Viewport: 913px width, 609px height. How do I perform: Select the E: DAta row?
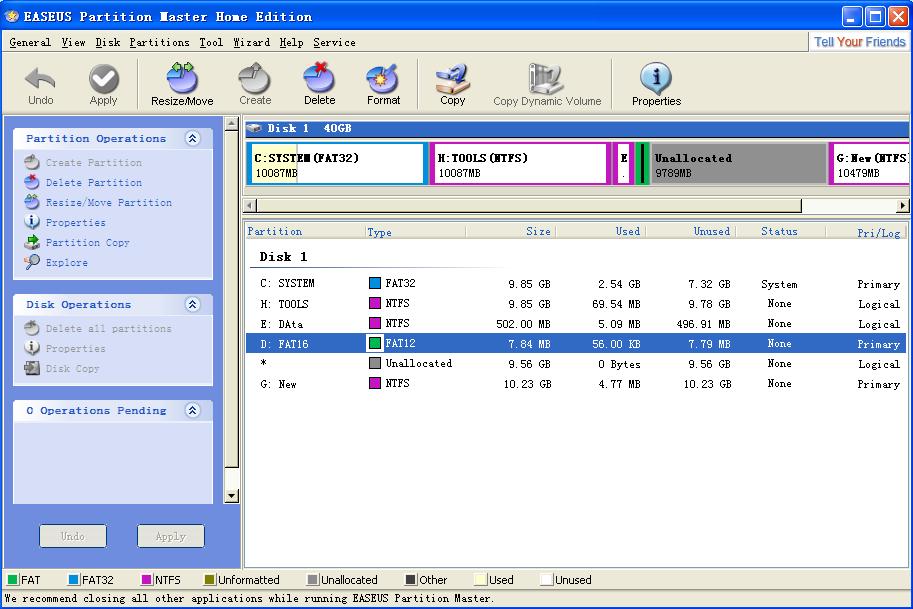[576, 324]
